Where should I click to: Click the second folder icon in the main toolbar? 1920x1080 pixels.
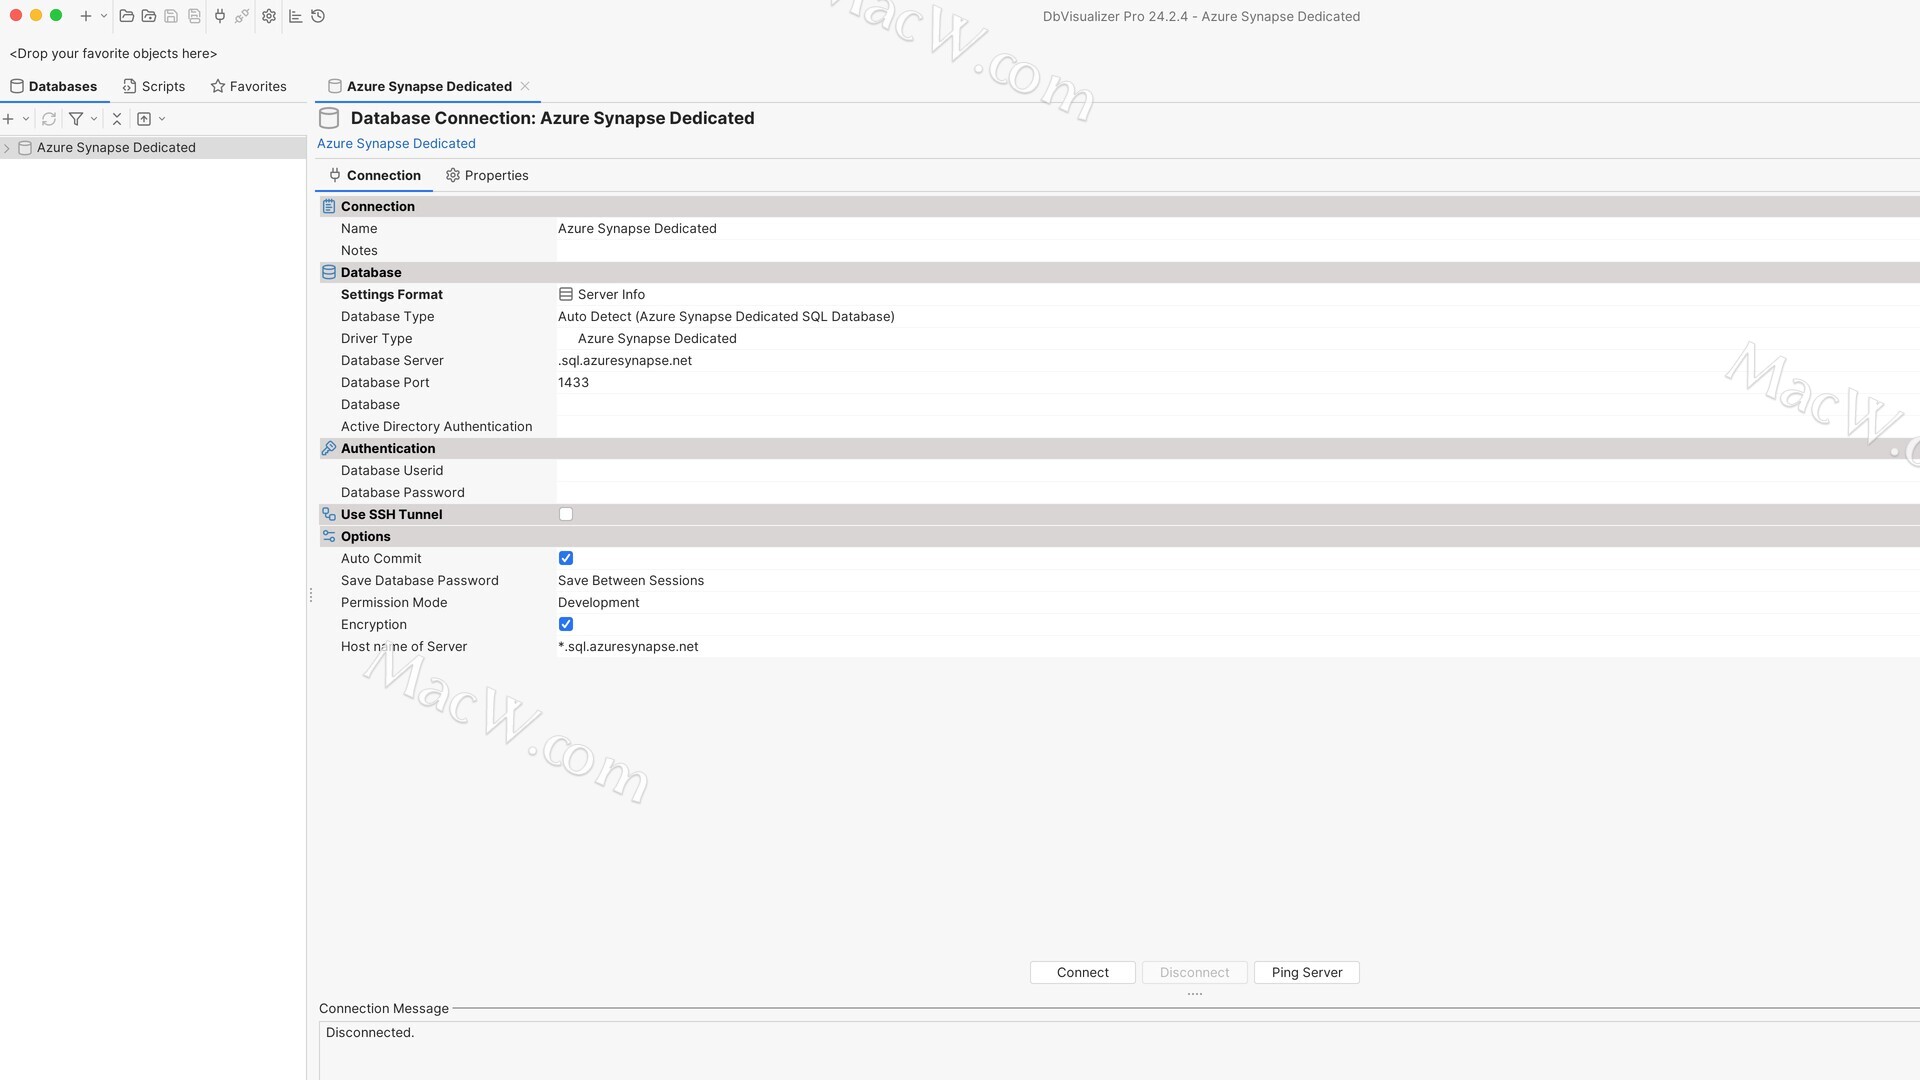149,16
